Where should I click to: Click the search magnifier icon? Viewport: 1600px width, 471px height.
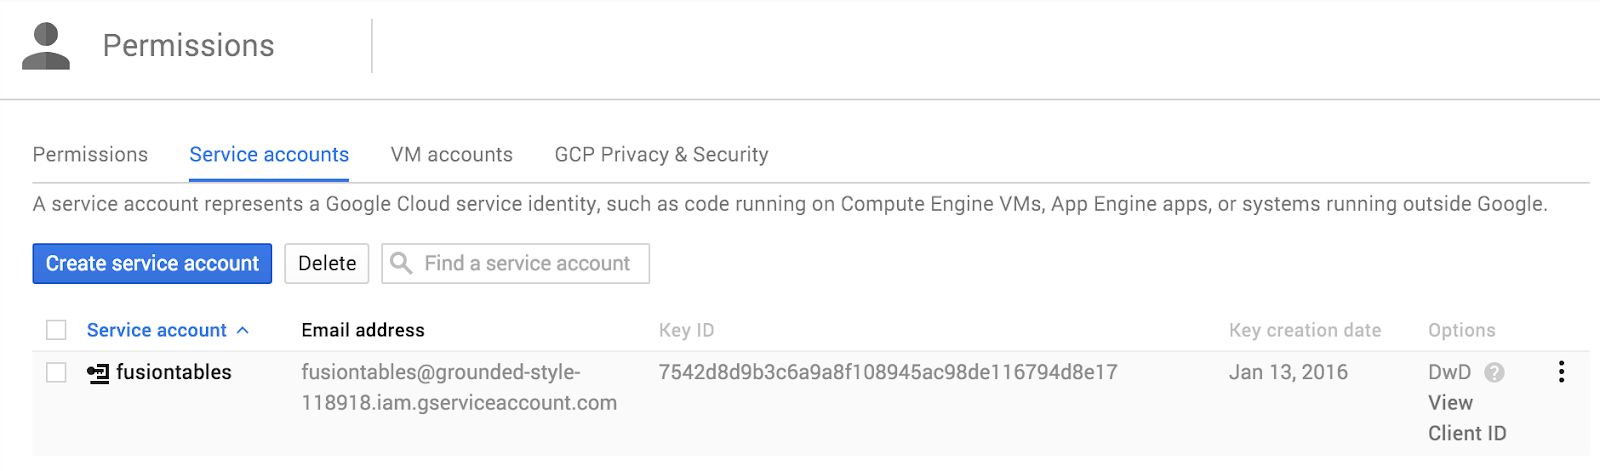(401, 263)
